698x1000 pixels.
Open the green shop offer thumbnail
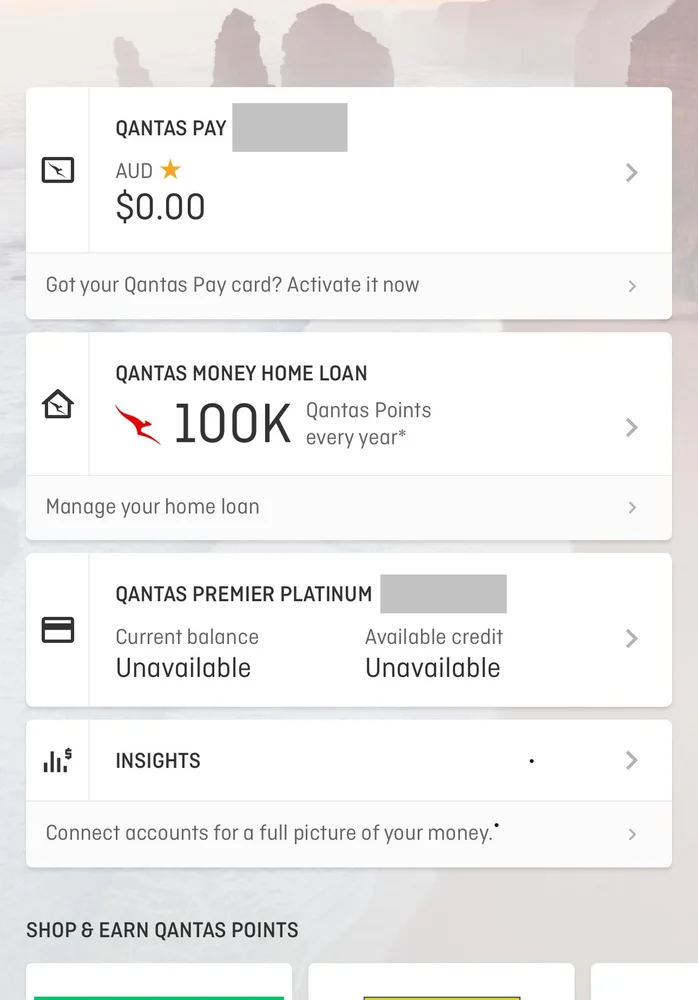pyautogui.click(x=159, y=985)
